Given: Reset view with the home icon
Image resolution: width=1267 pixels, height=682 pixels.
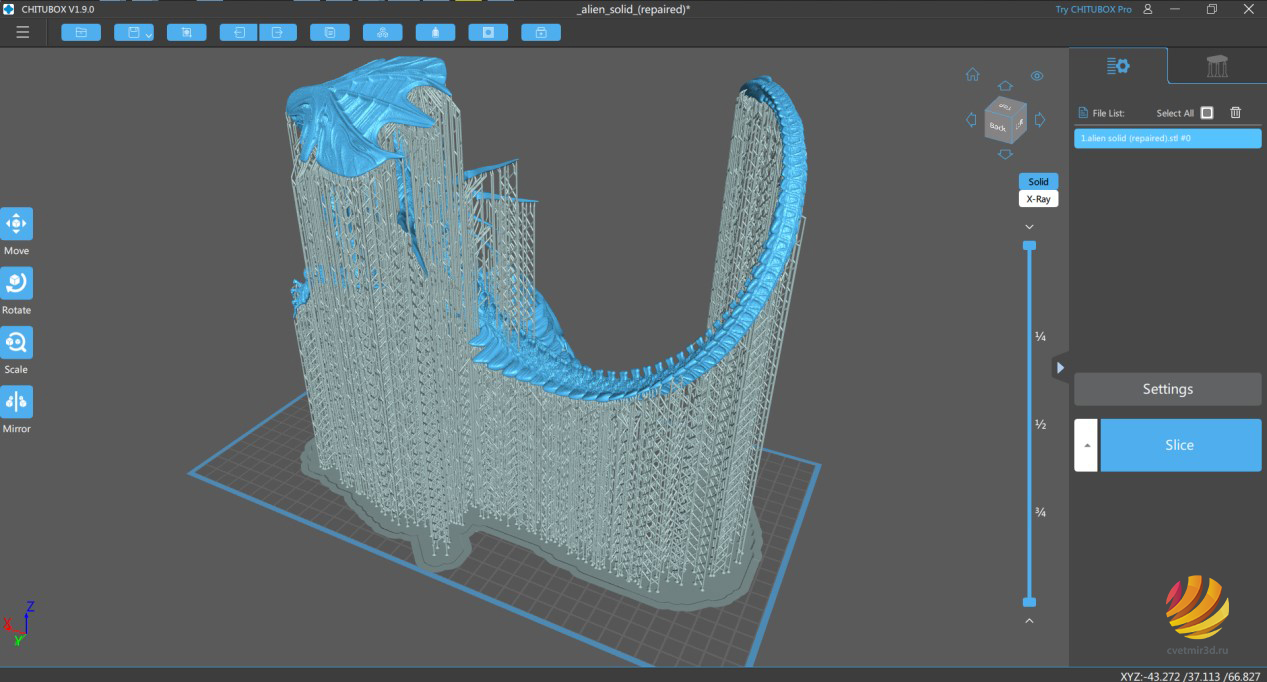Looking at the screenshot, I should click(x=972, y=75).
